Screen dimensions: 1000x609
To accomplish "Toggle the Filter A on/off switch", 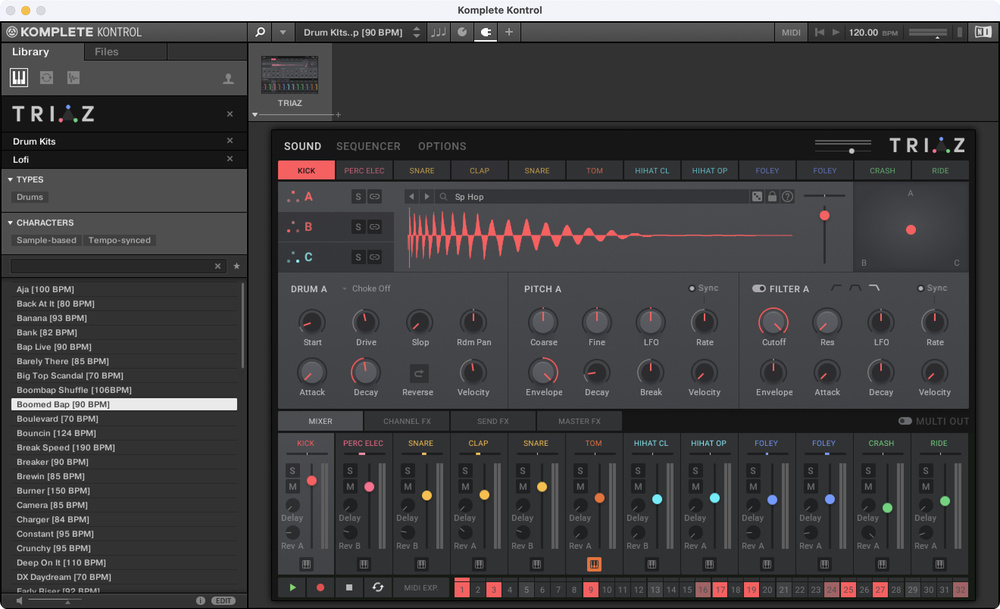I will click(758, 289).
